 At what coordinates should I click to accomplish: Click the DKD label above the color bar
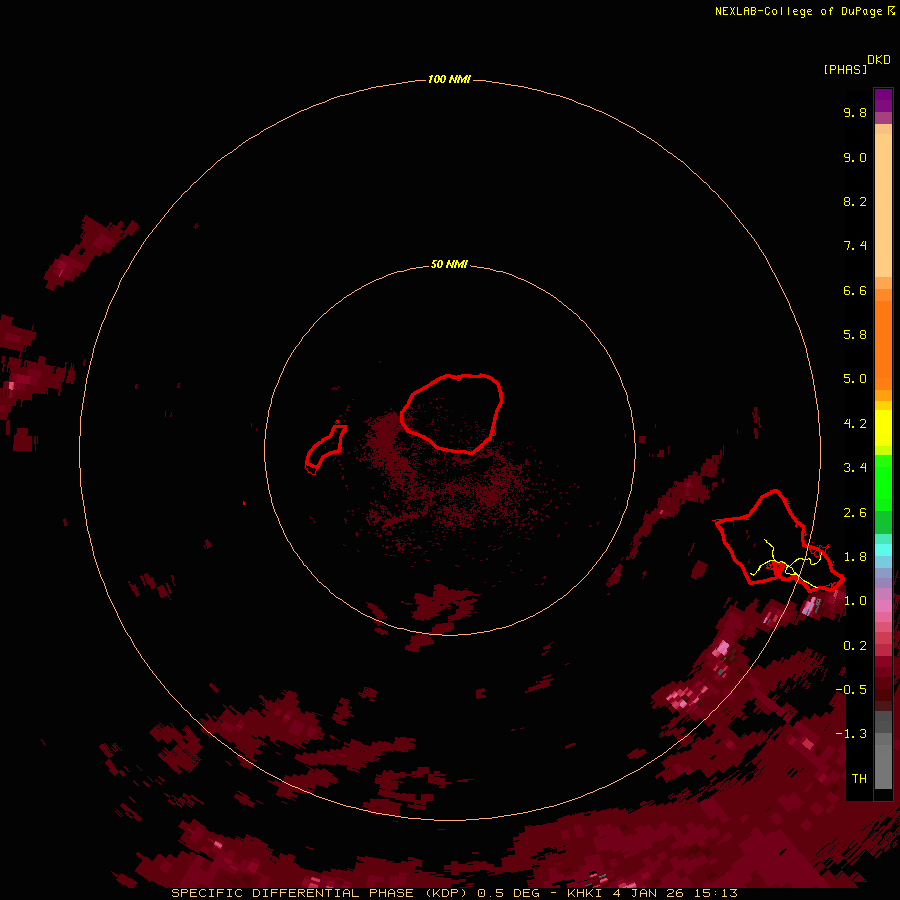click(878, 60)
